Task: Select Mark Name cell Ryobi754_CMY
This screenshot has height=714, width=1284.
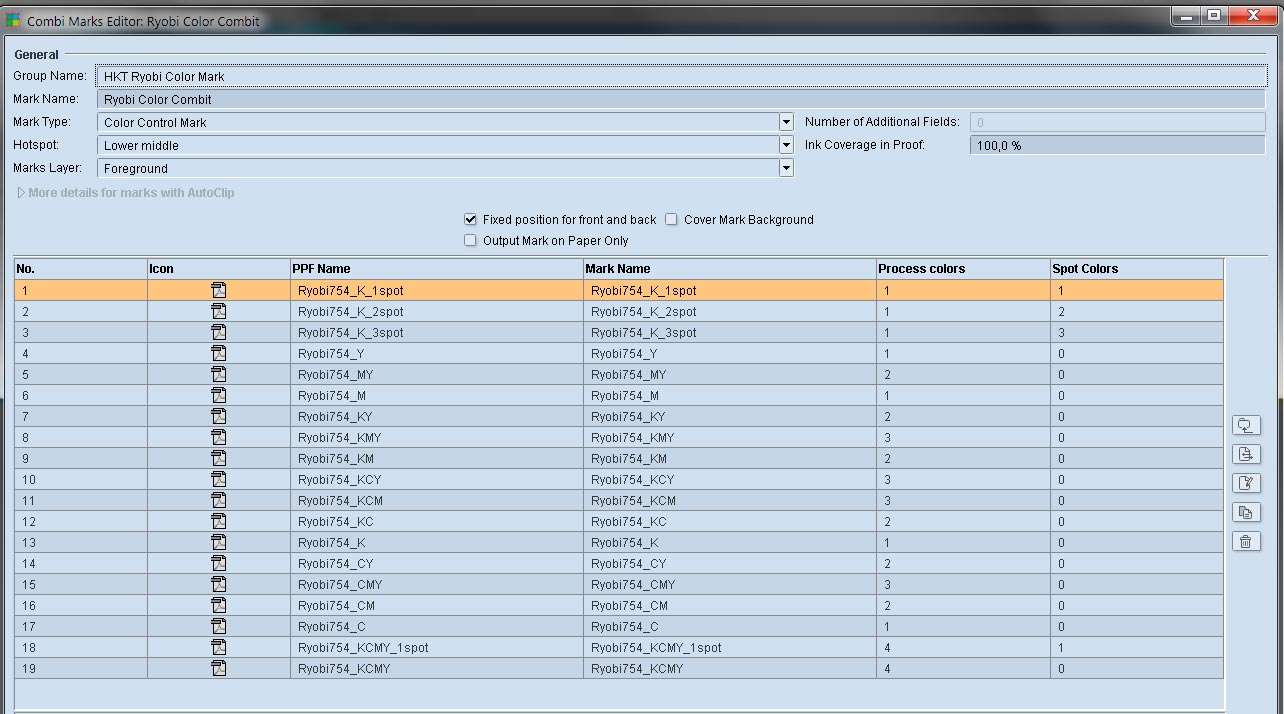Action: point(730,584)
